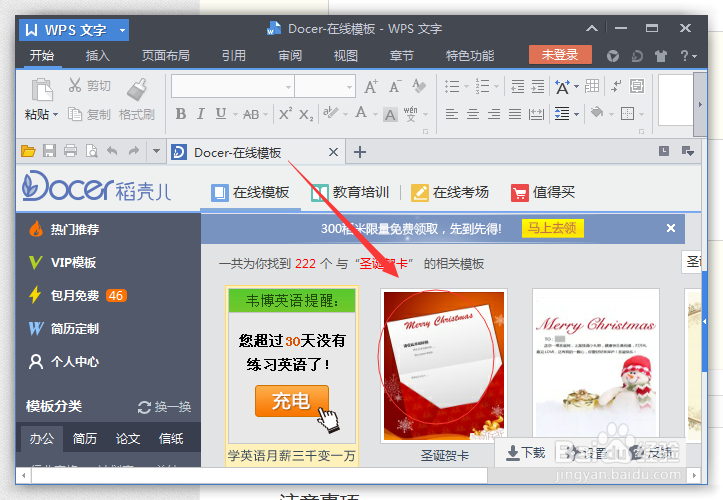
Task: Click the numbered list icon
Action: pyautogui.click(x=482, y=86)
